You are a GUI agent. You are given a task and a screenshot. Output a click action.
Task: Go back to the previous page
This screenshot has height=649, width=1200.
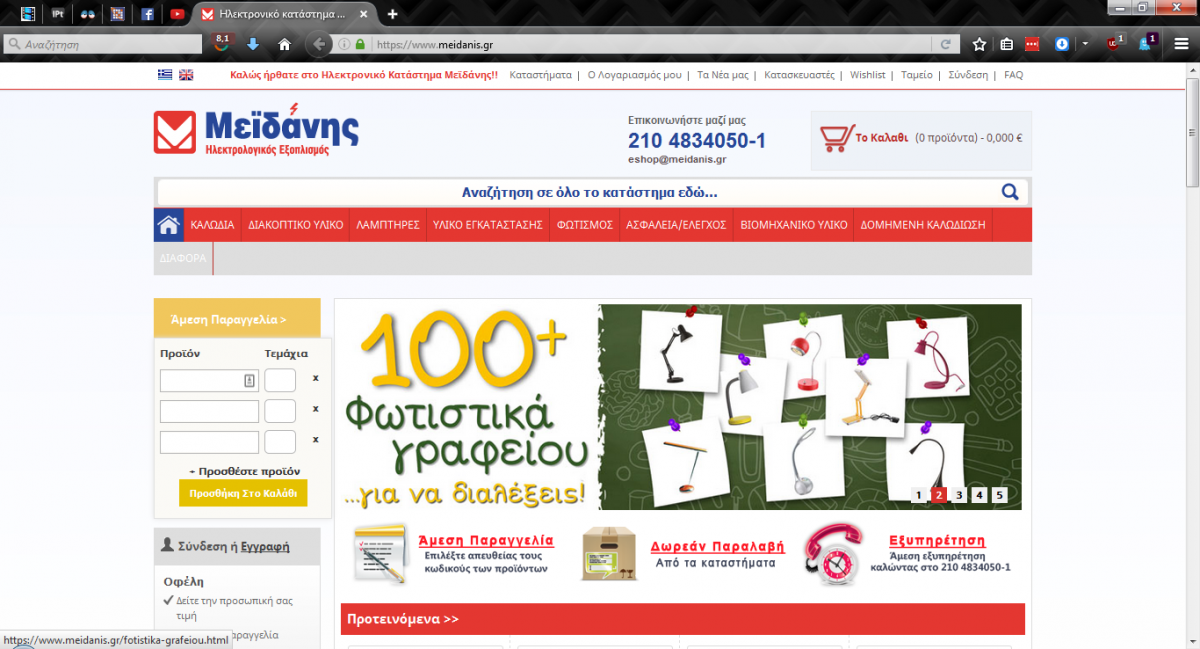pyautogui.click(x=319, y=44)
